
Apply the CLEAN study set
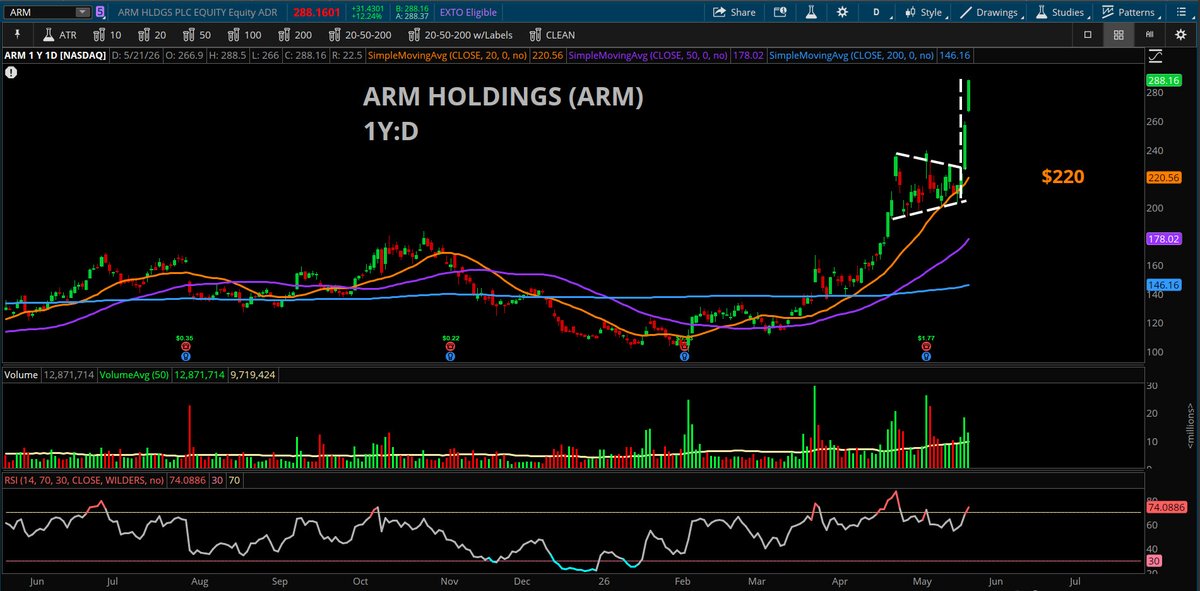551,34
